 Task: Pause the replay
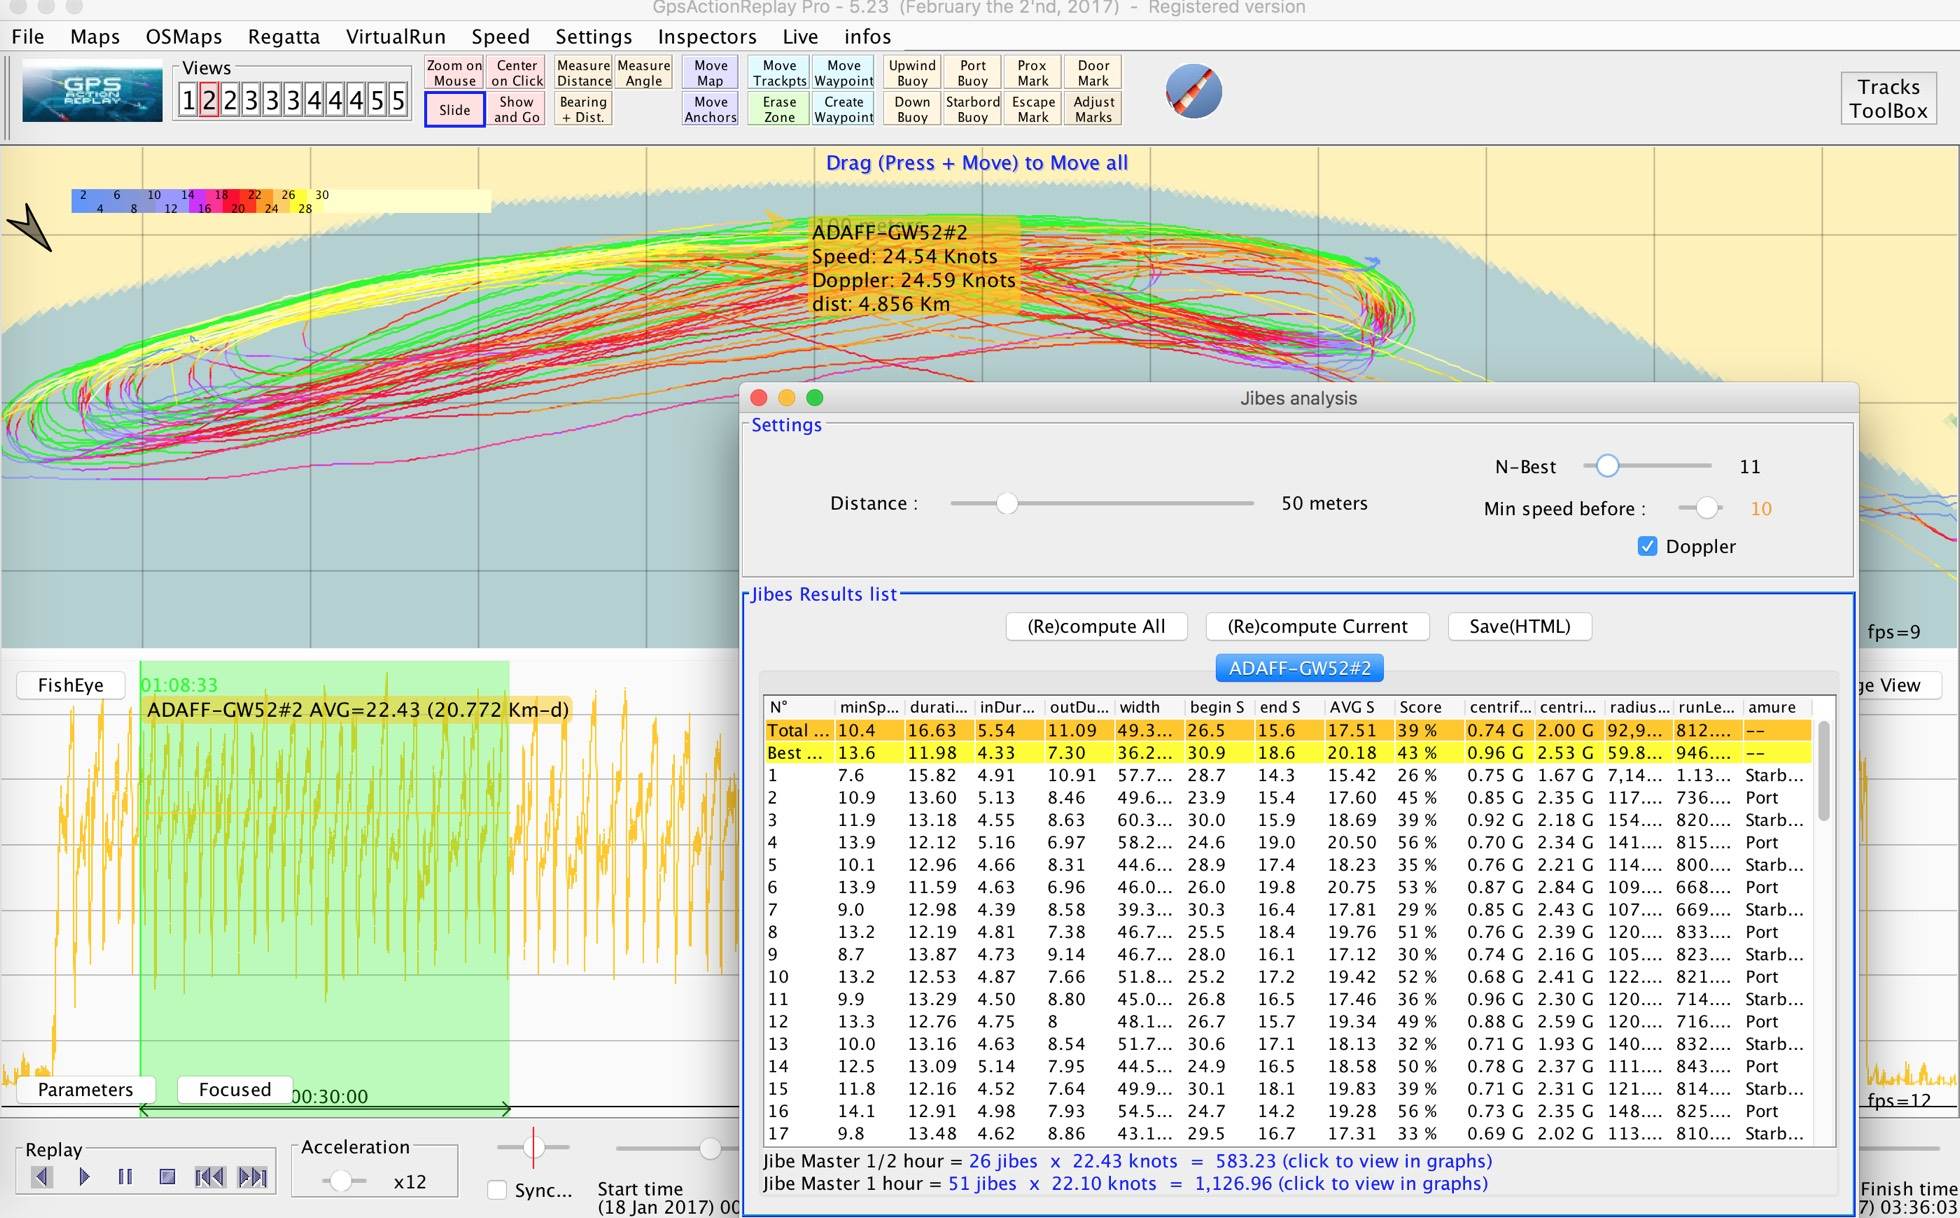pyautogui.click(x=125, y=1177)
